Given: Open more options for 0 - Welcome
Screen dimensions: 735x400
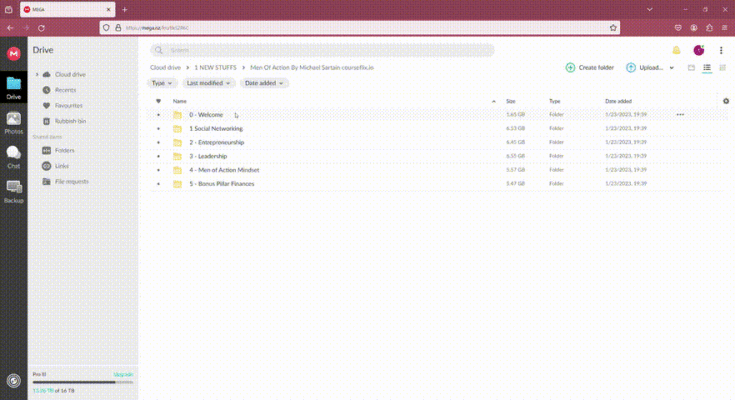Looking at the screenshot, I should coord(680,115).
